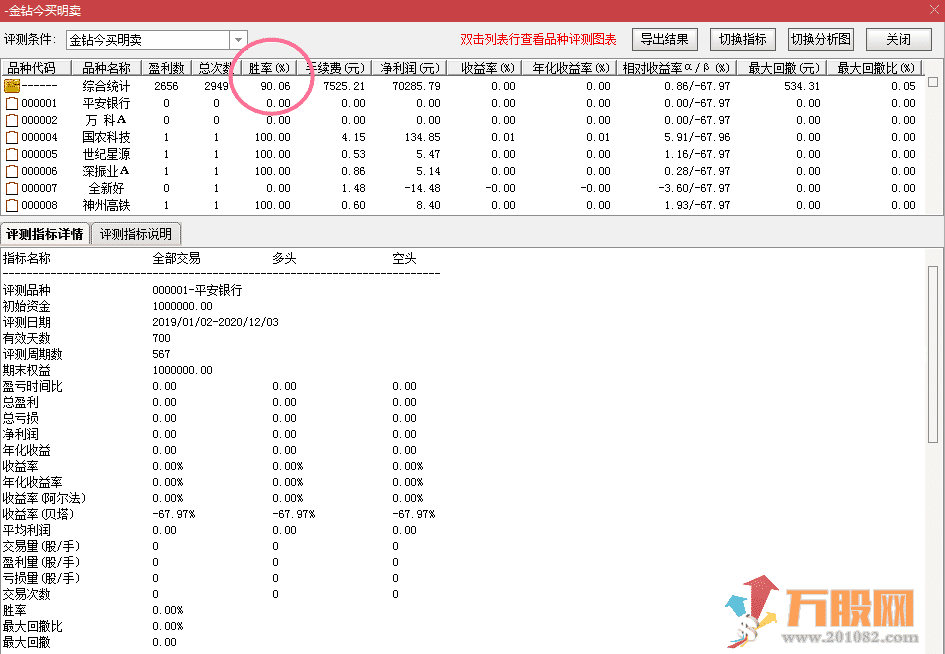Select the 世纪星源 name cell
This screenshot has height=654, width=945.
click(106, 154)
